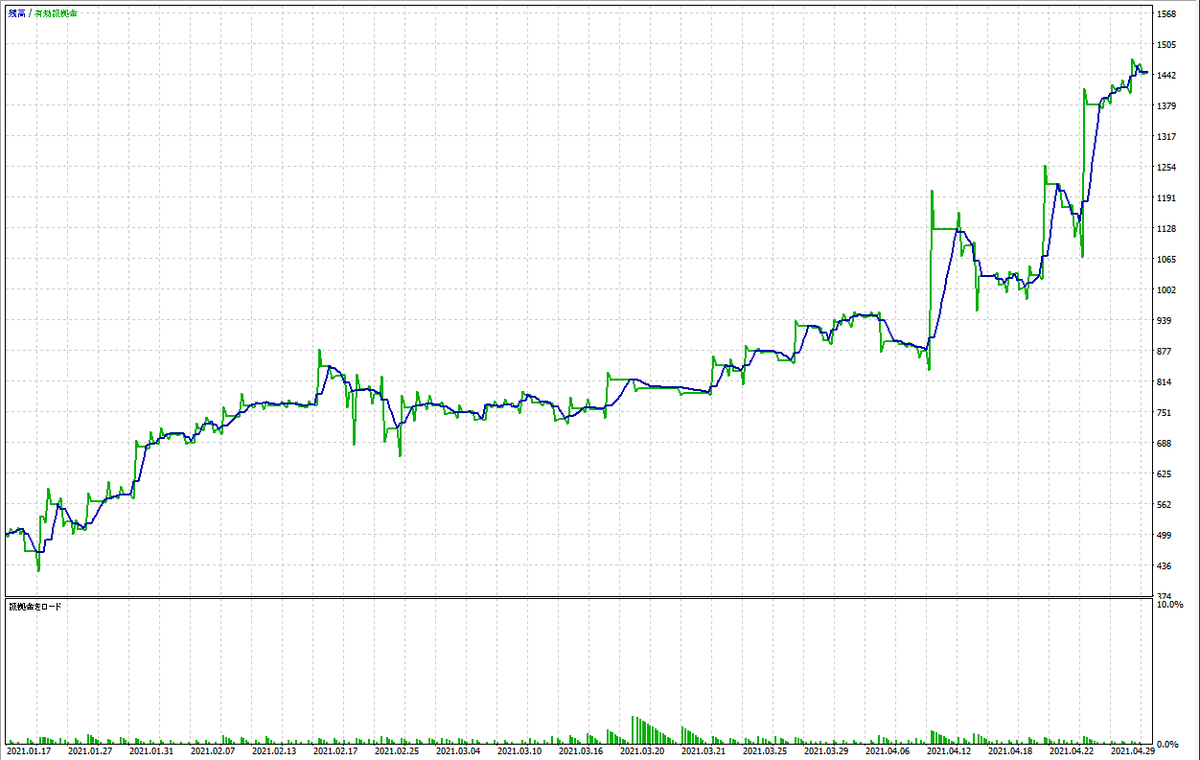
Task: Click the 2021.01.17 date label
Action: point(29,750)
